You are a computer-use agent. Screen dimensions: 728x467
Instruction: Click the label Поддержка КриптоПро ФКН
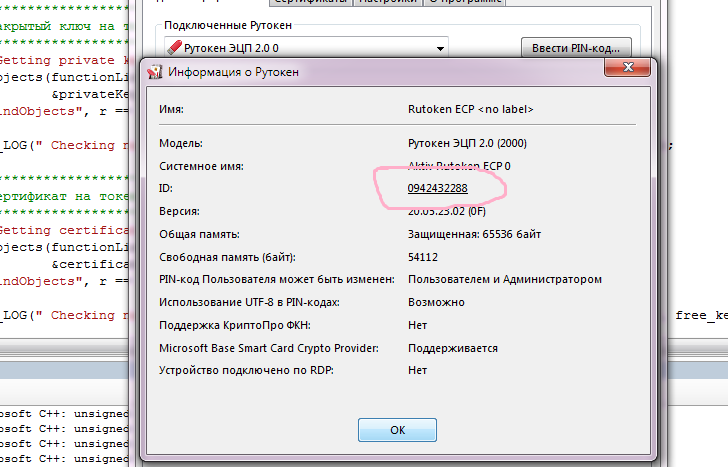tap(234, 325)
